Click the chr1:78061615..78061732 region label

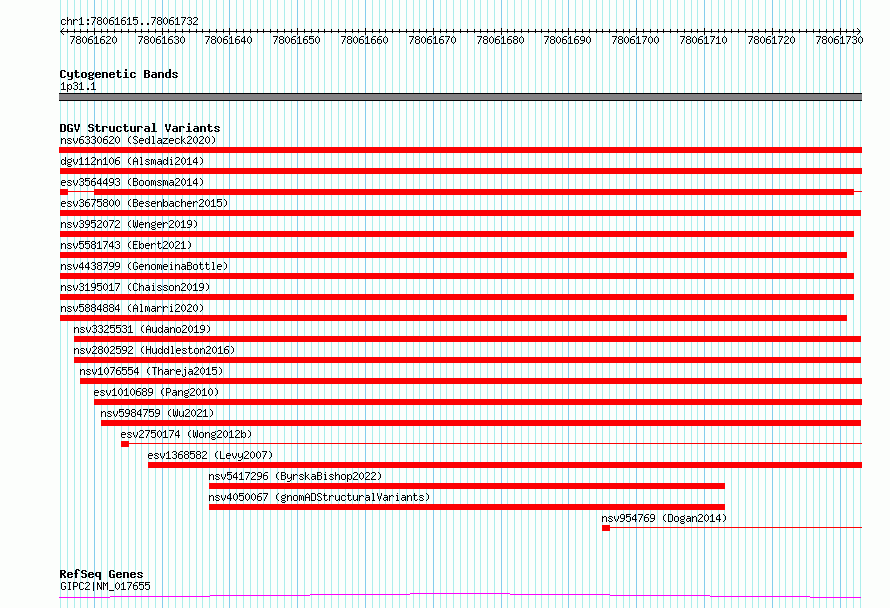(x=129, y=21)
